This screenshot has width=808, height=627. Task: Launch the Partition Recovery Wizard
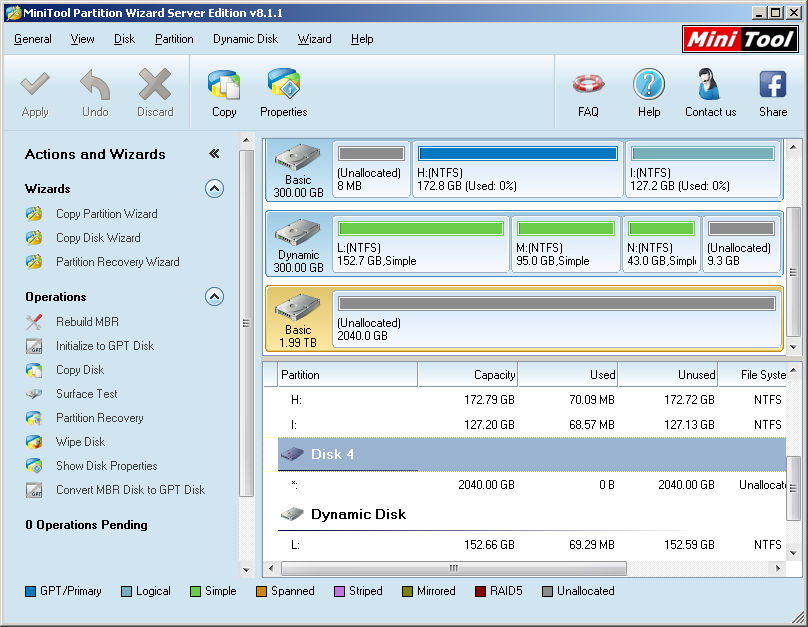pyautogui.click(x=117, y=262)
